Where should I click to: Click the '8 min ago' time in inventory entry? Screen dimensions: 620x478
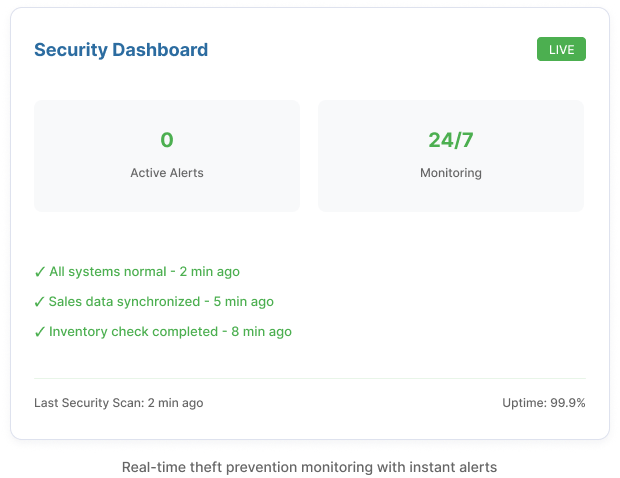coord(261,331)
